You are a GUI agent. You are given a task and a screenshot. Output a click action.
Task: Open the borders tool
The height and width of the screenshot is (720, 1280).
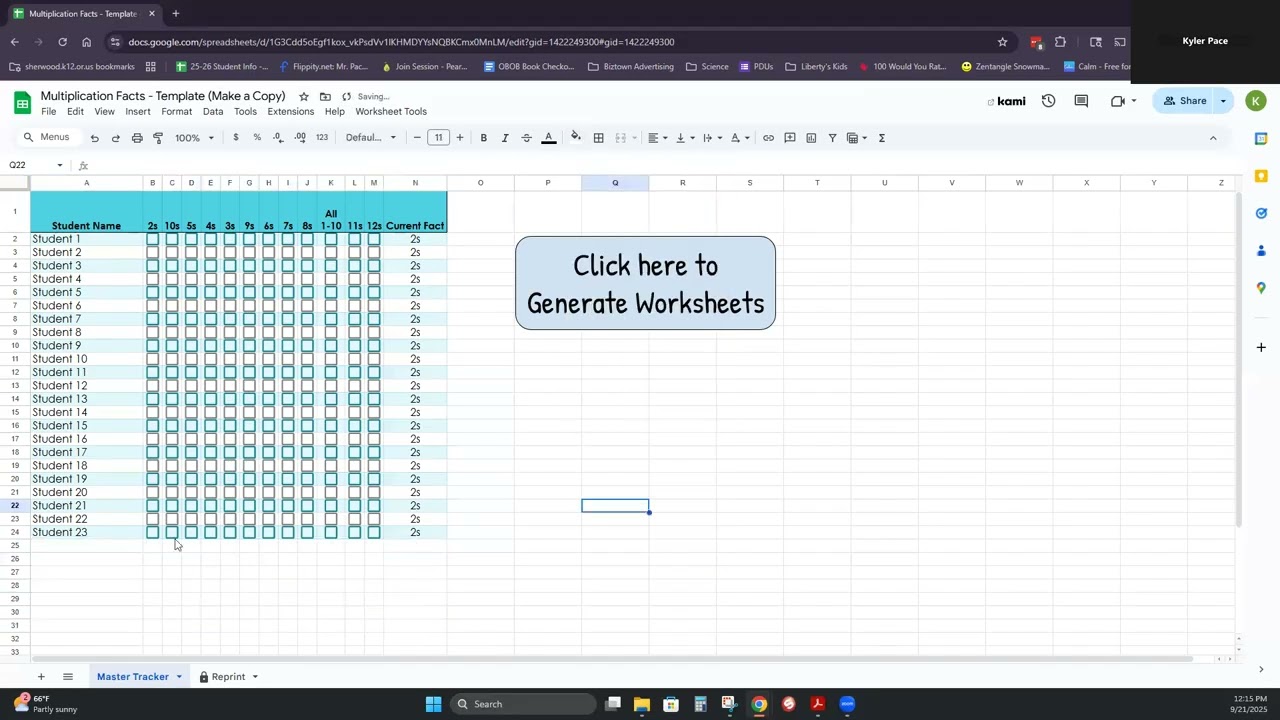pos(599,138)
